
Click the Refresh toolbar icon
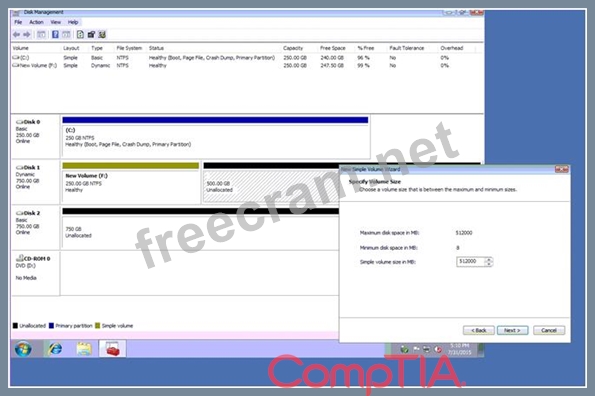[x=80, y=35]
